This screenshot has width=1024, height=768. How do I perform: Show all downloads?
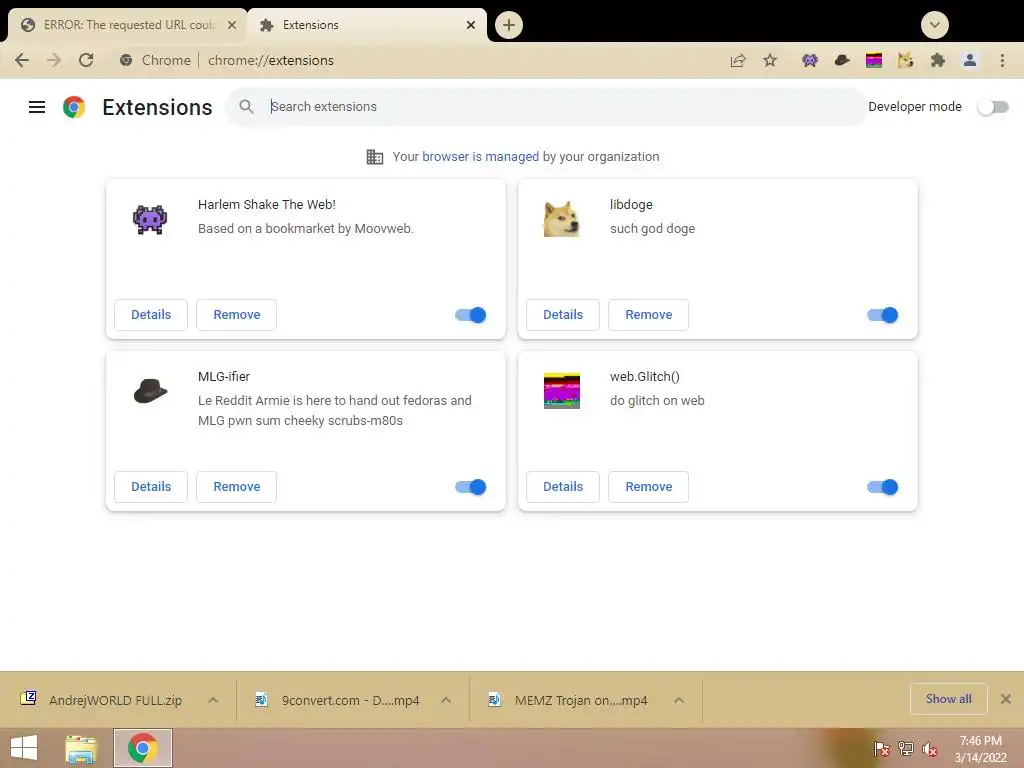(x=948, y=699)
